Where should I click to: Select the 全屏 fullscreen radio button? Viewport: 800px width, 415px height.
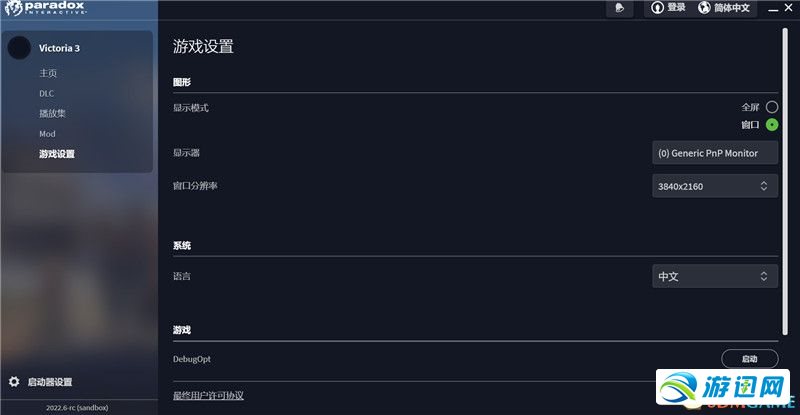click(x=772, y=107)
